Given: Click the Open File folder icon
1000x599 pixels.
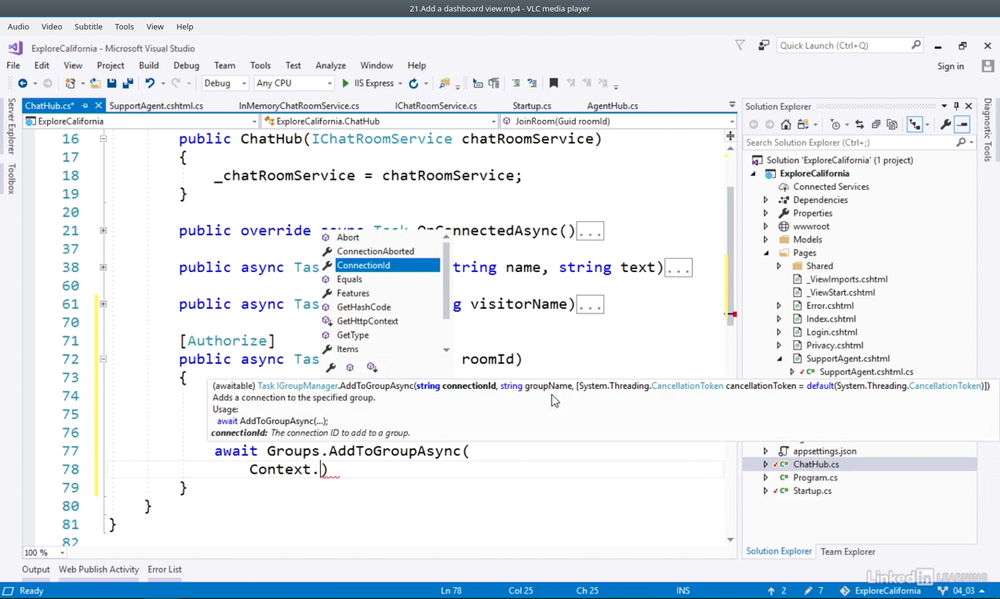Looking at the screenshot, I should click(x=95, y=84).
